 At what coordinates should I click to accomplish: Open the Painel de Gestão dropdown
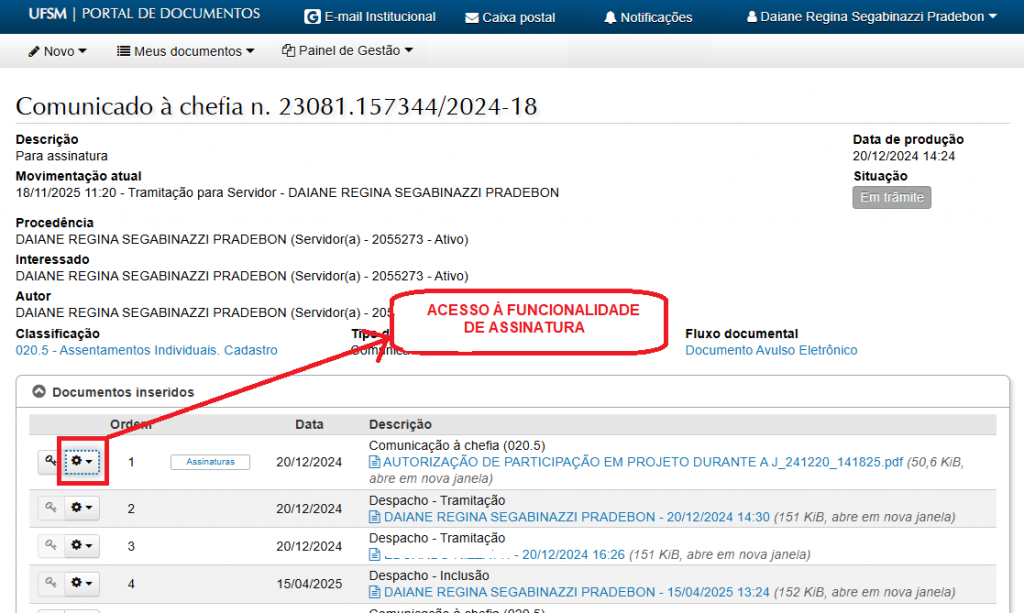[x=347, y=51]
